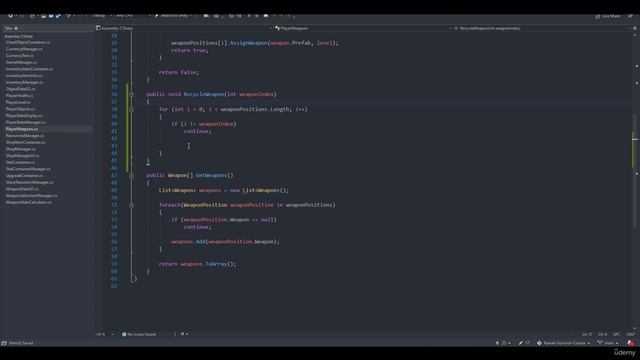Open InventoryItemContainer.cs file

29,69
